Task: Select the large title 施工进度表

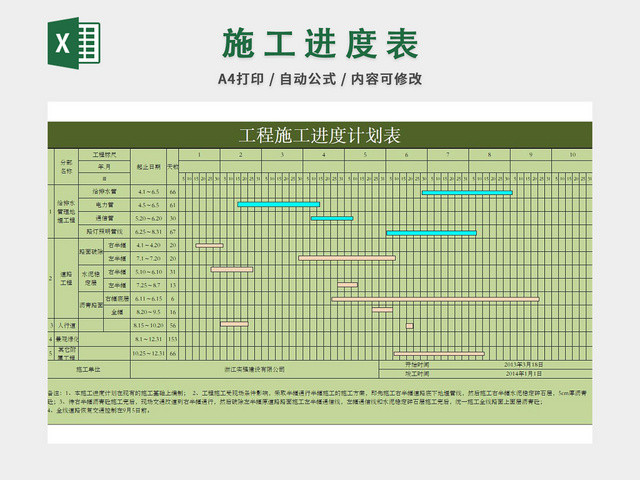Action: (x=321, y=44)
